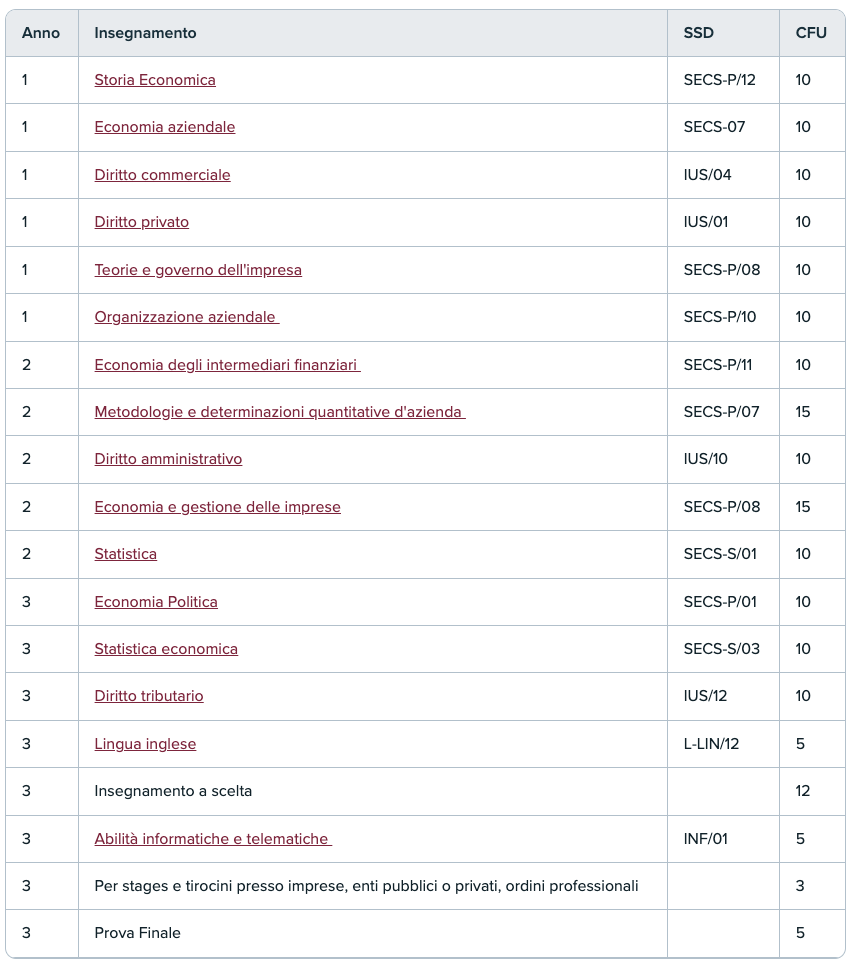This screenshot has width=854, height=966.
Task: Open Diritto commerciale course page
Action: (162, 175)
